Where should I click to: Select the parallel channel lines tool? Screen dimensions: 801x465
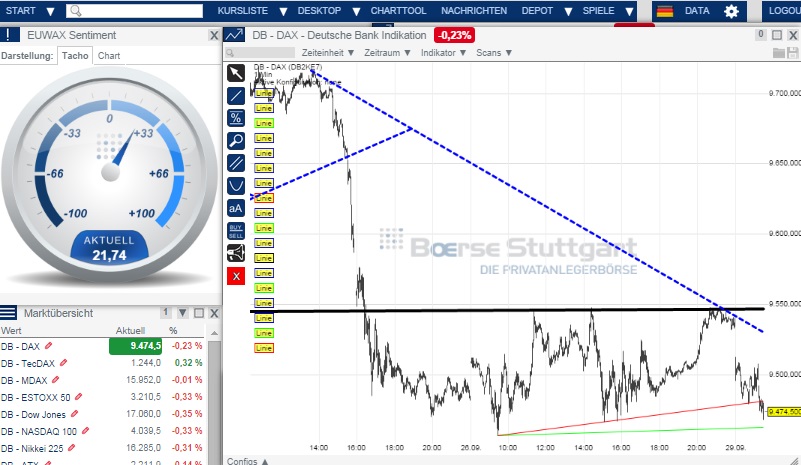coord(235,163)
